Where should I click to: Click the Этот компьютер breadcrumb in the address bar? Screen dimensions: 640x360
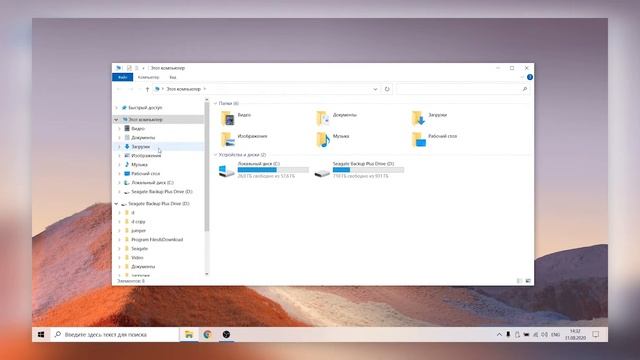(x=183, y=89)
